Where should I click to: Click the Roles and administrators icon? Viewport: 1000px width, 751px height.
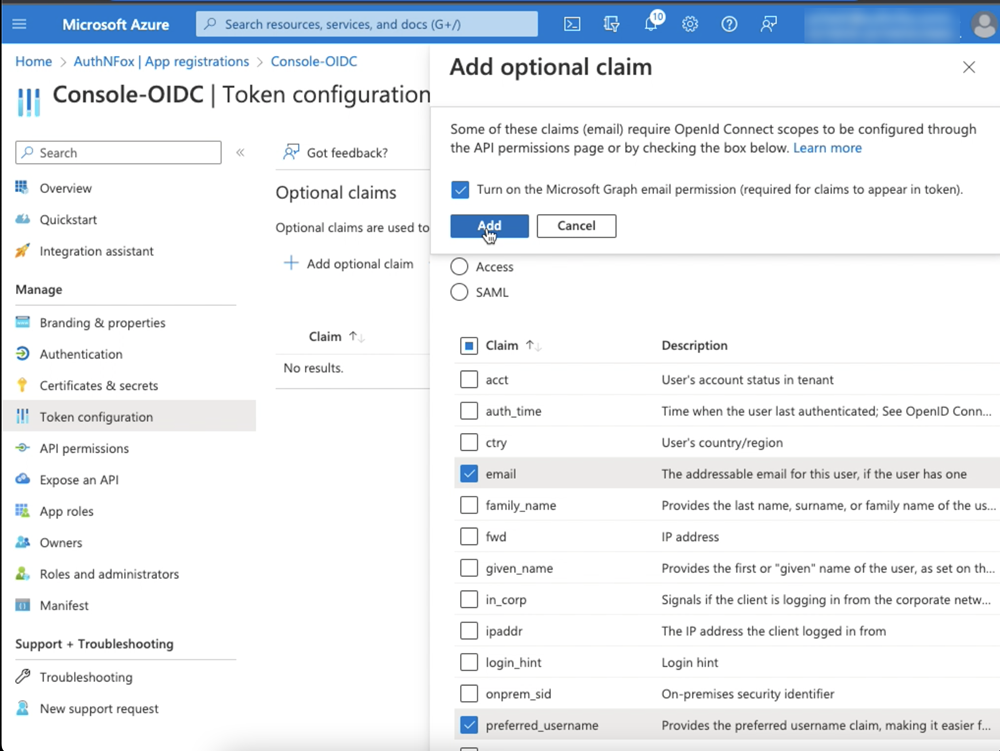click(22, 573)
